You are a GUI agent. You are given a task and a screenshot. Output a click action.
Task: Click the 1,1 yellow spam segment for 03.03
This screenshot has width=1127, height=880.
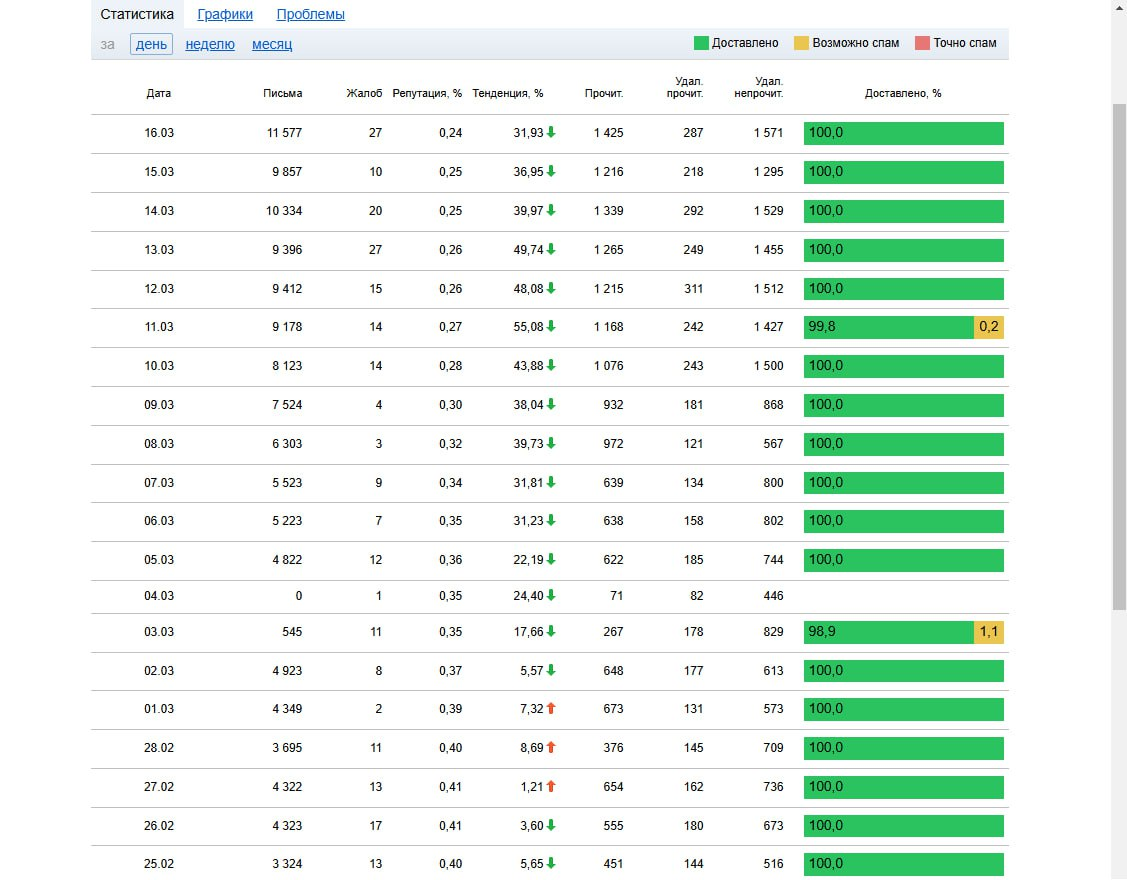pos(989,632)
